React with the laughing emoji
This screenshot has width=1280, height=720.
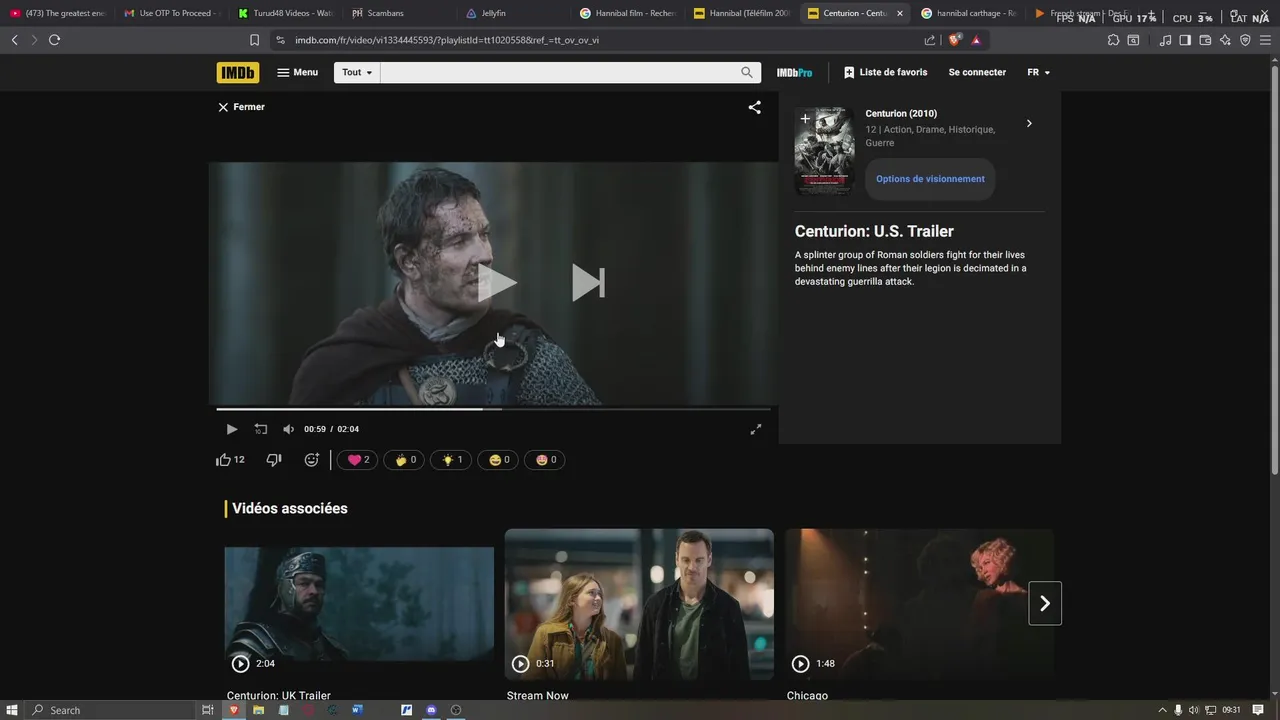498,460
